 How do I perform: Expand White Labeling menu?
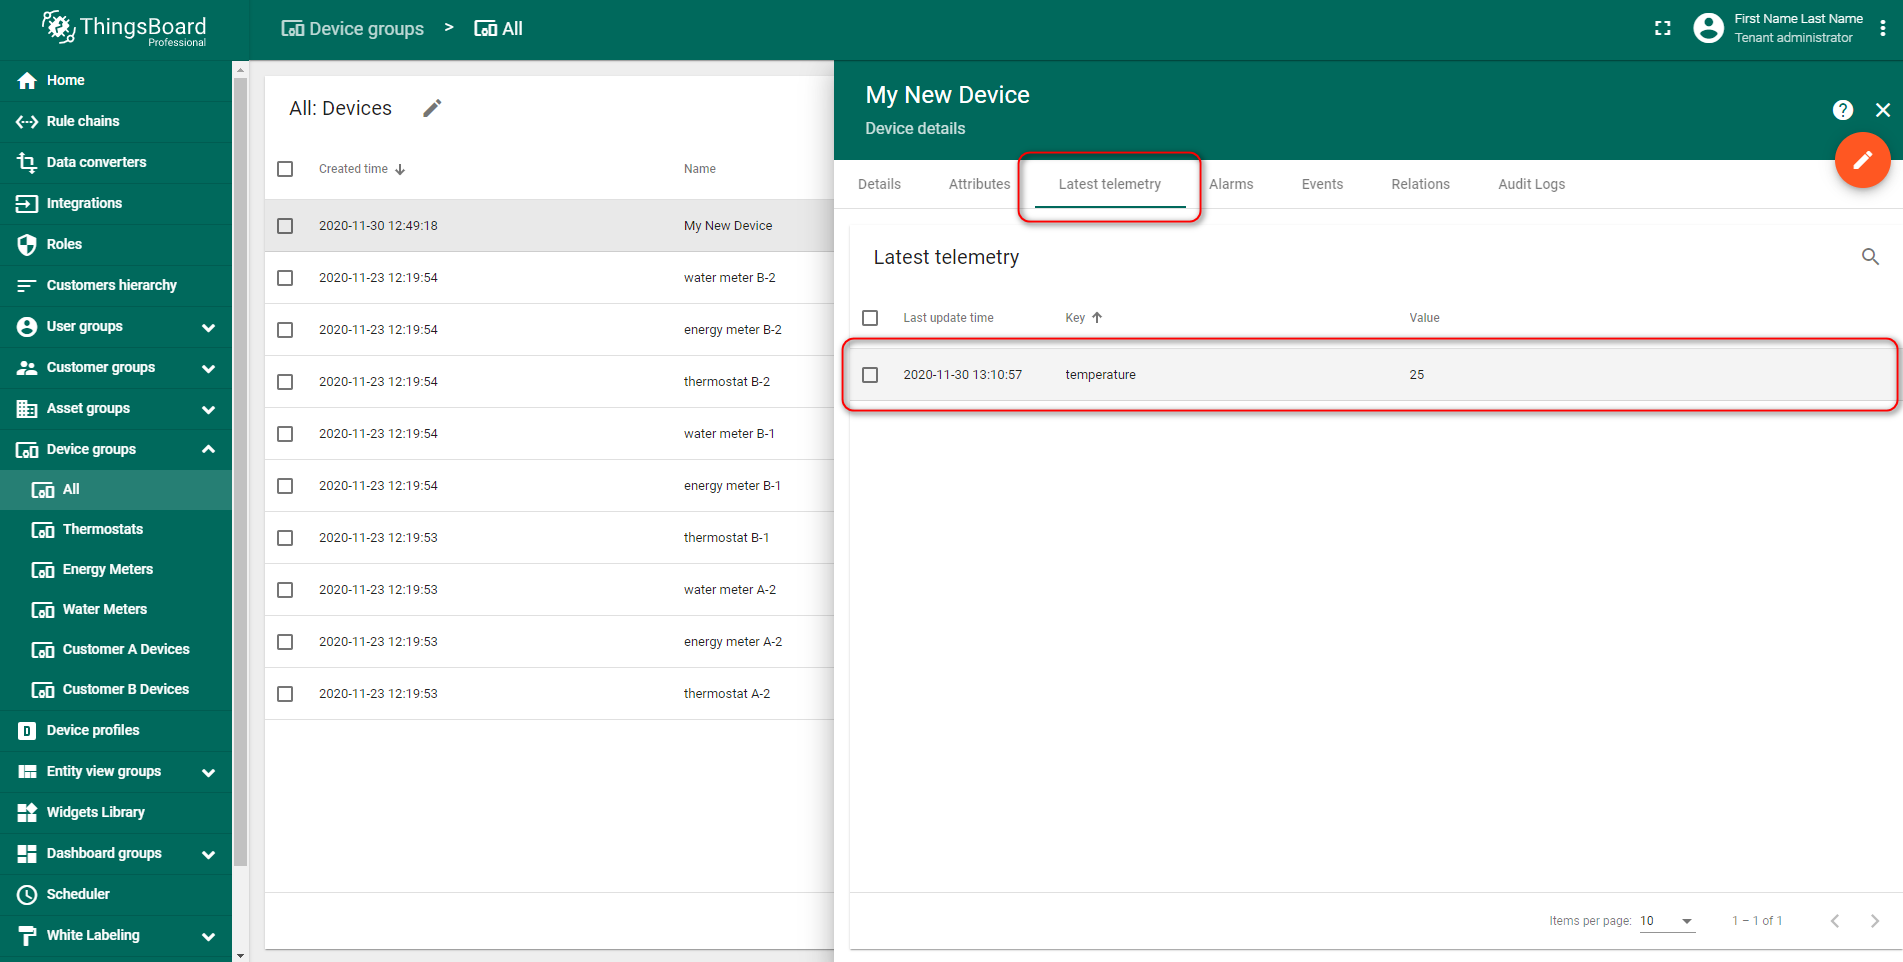click(x=208, y=936)
